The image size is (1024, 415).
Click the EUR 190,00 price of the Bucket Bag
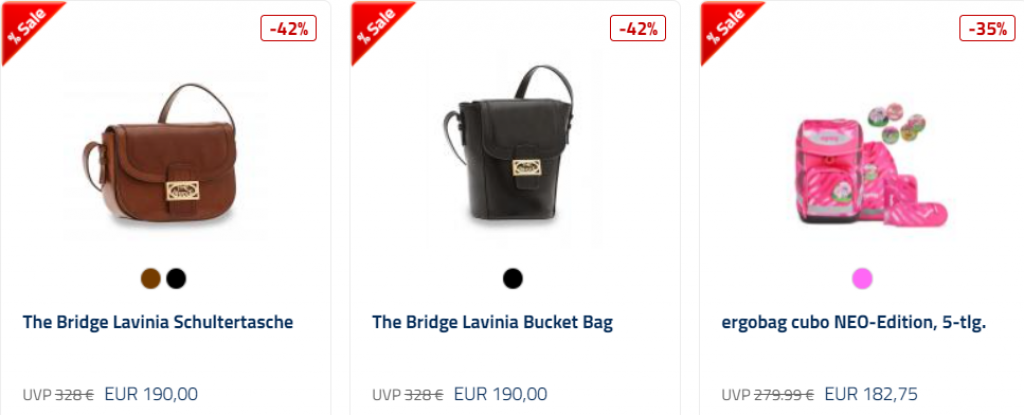[500, 394]
